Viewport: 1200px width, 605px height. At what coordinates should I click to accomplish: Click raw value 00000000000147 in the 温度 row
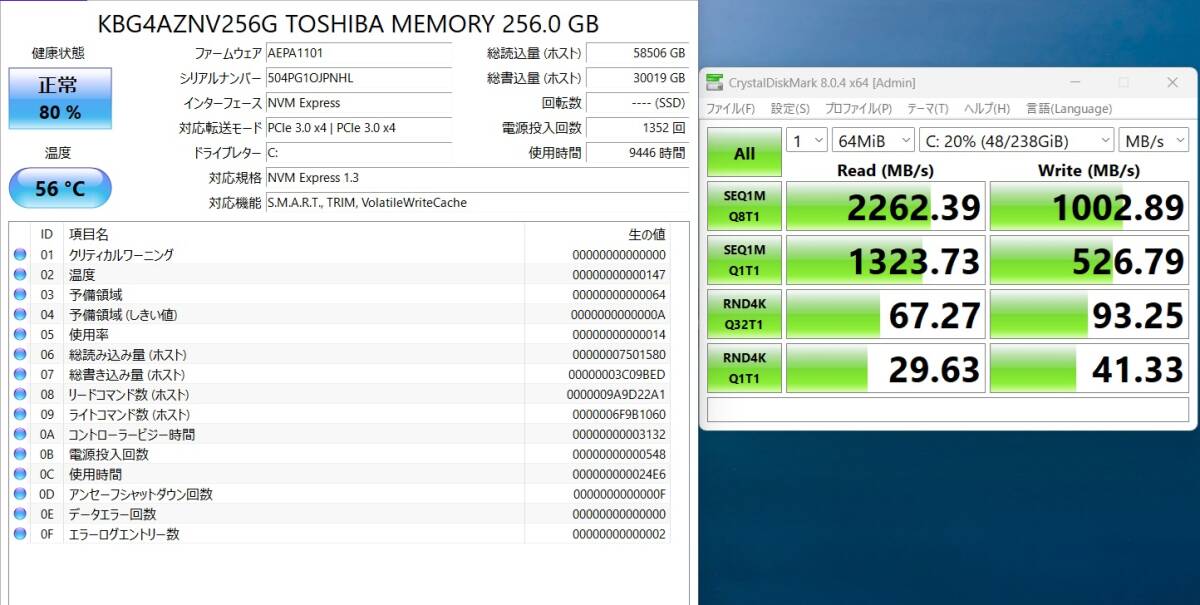click(619, 275)
